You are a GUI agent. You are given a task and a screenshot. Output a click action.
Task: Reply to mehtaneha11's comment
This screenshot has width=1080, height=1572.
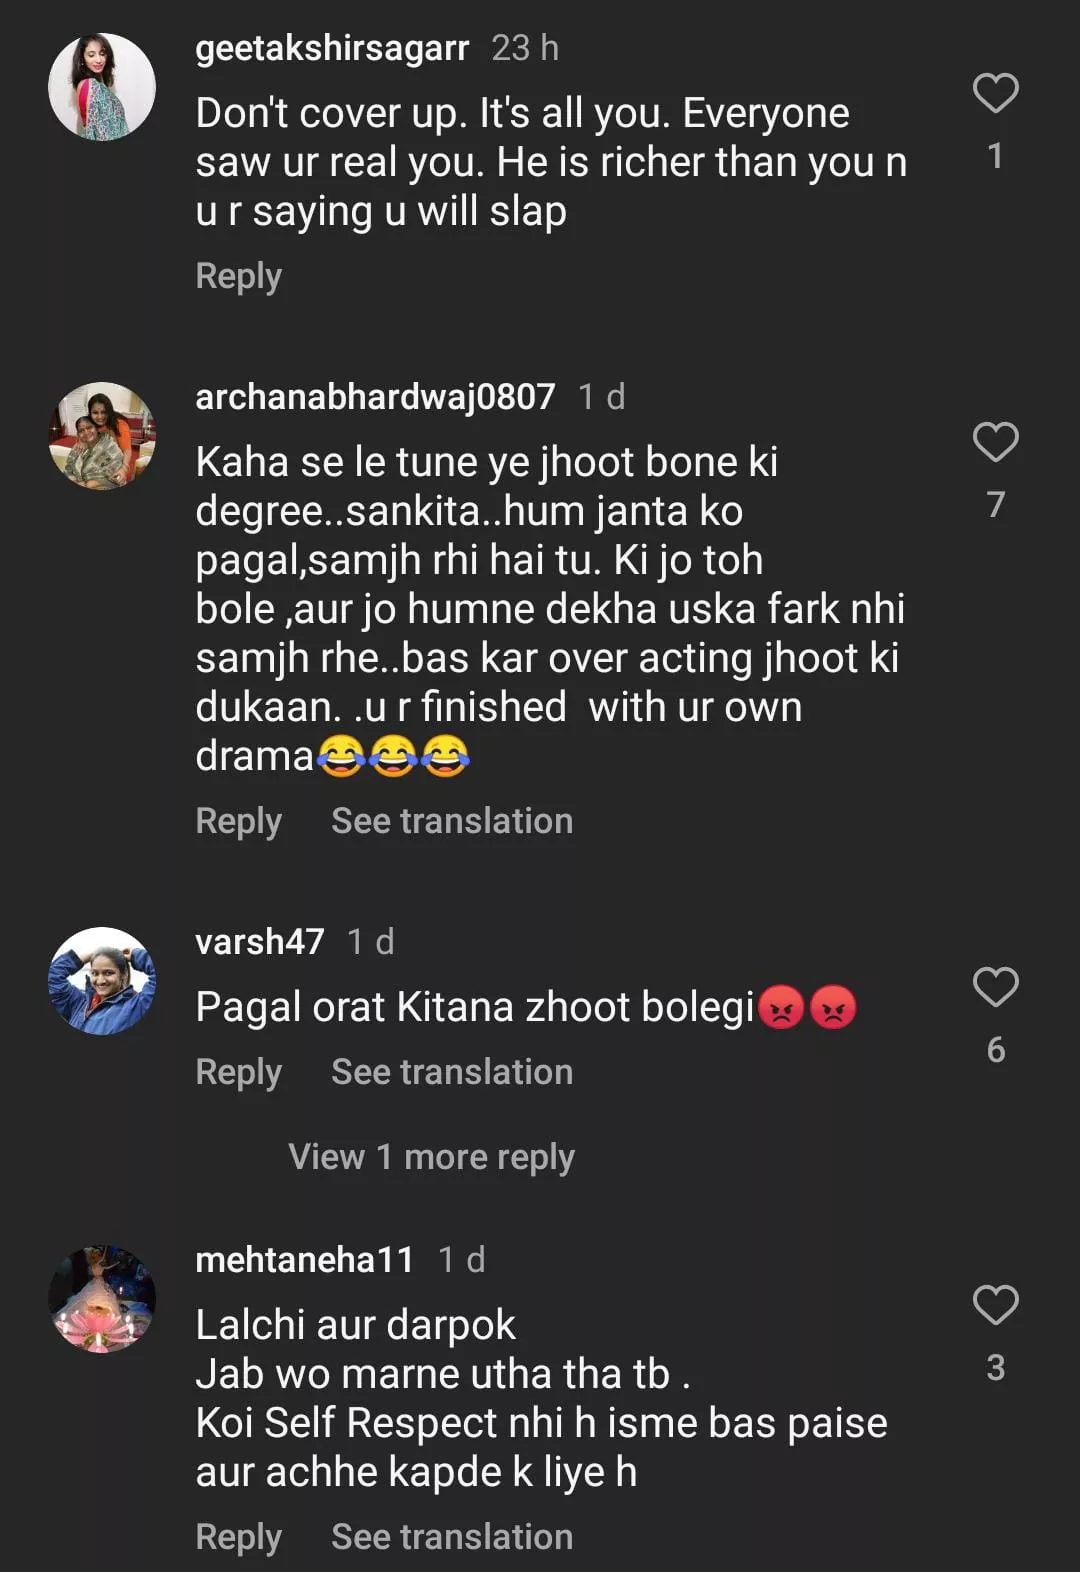click(x=238, y=1537)
